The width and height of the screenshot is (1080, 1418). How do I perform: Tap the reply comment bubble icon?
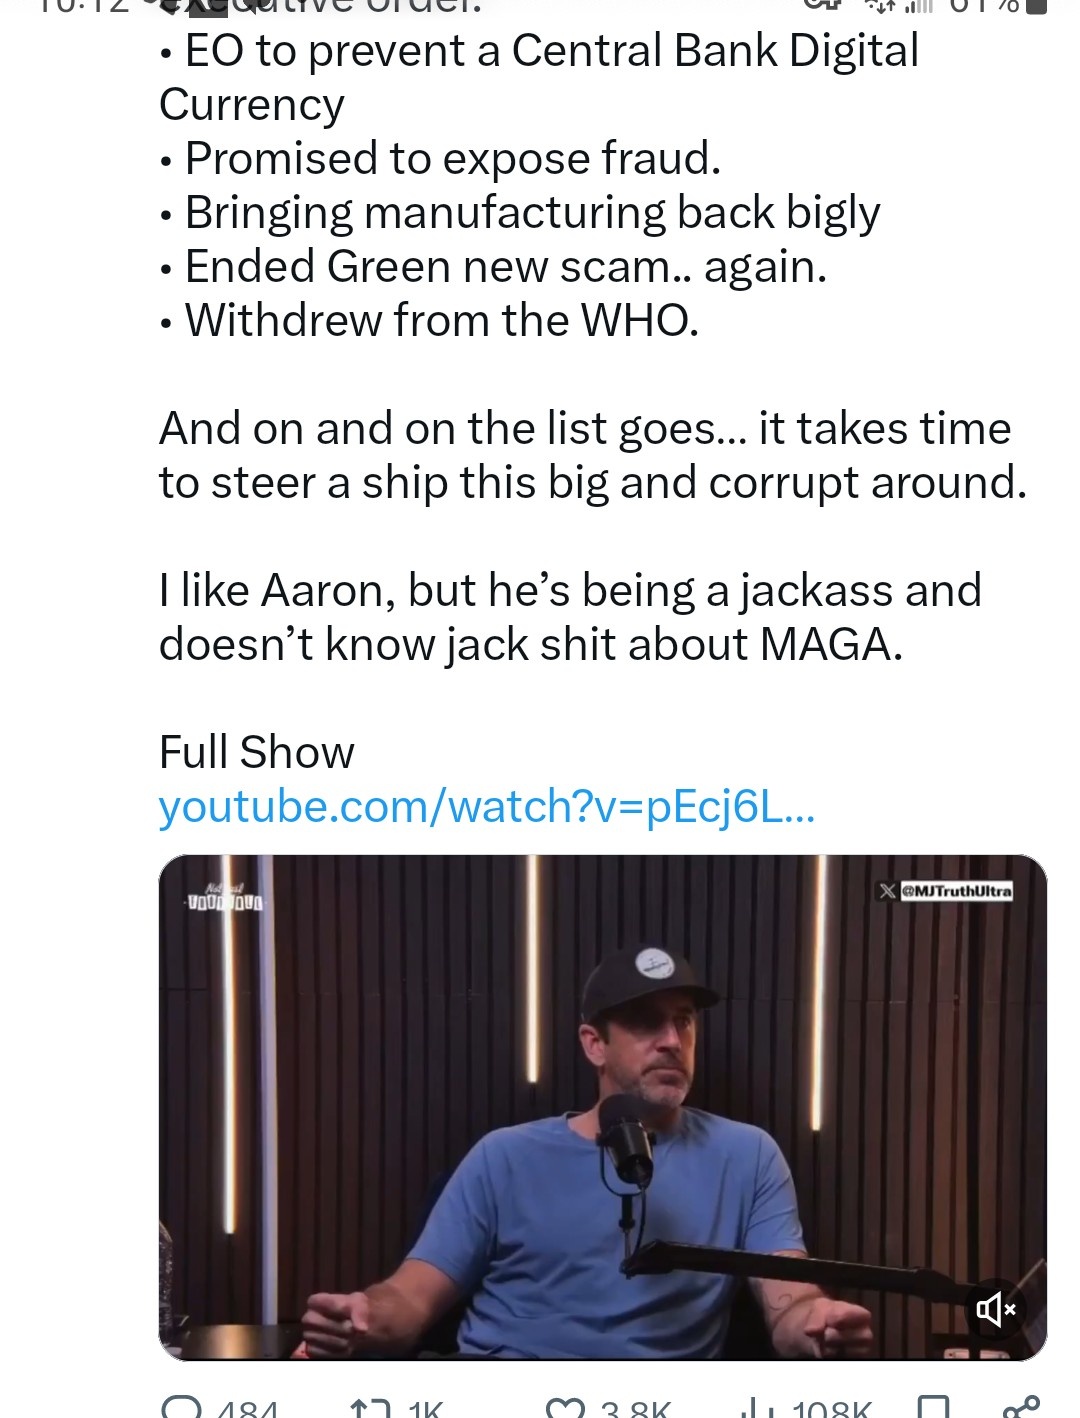(181, 1408)
